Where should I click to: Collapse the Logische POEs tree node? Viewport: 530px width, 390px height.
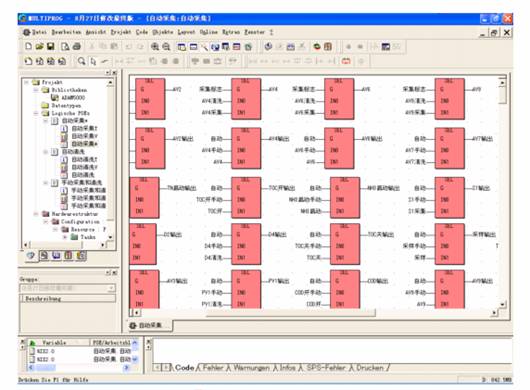coord(36,113)
